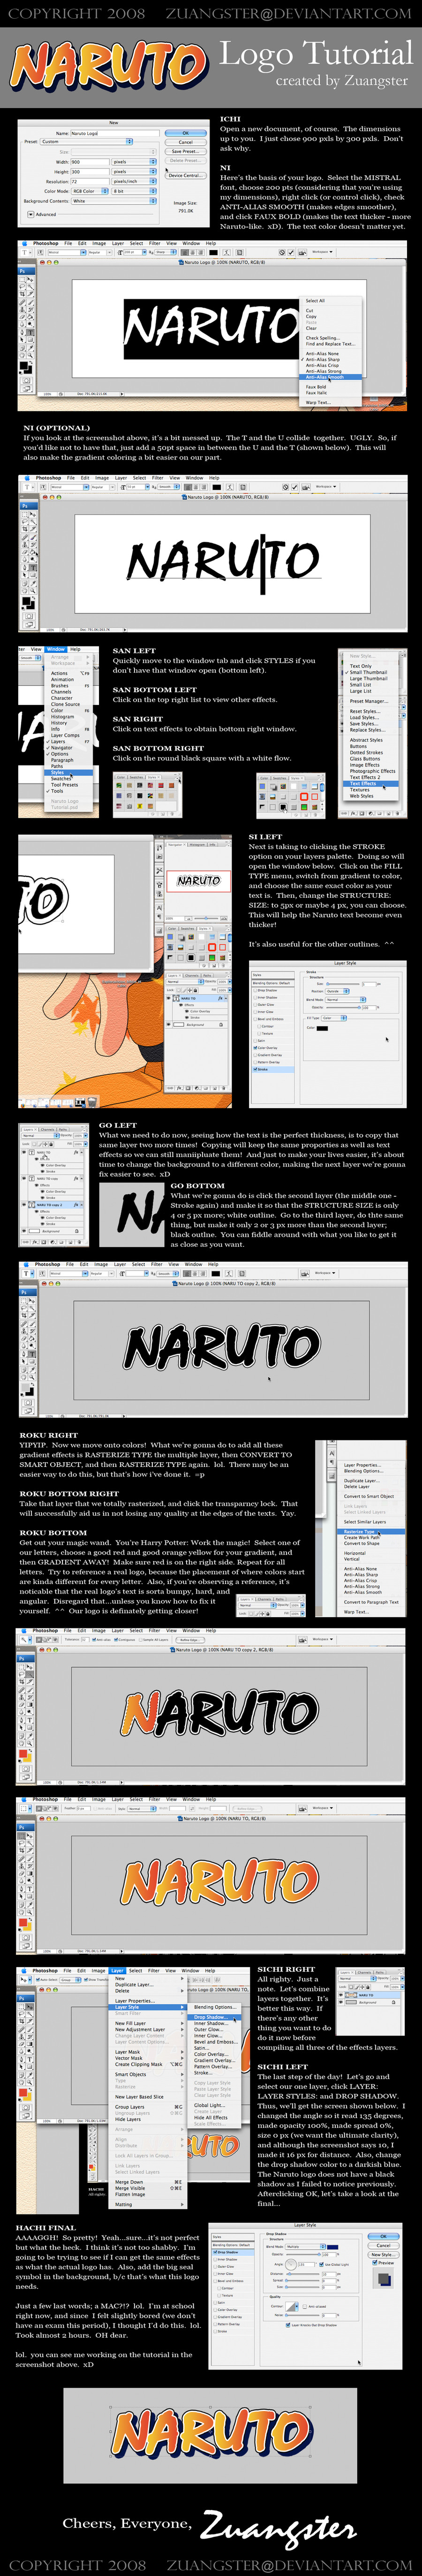Screen dimensions: 422x2576
Task: Click Cancel in the New document dialog
Action: [185, 142]
